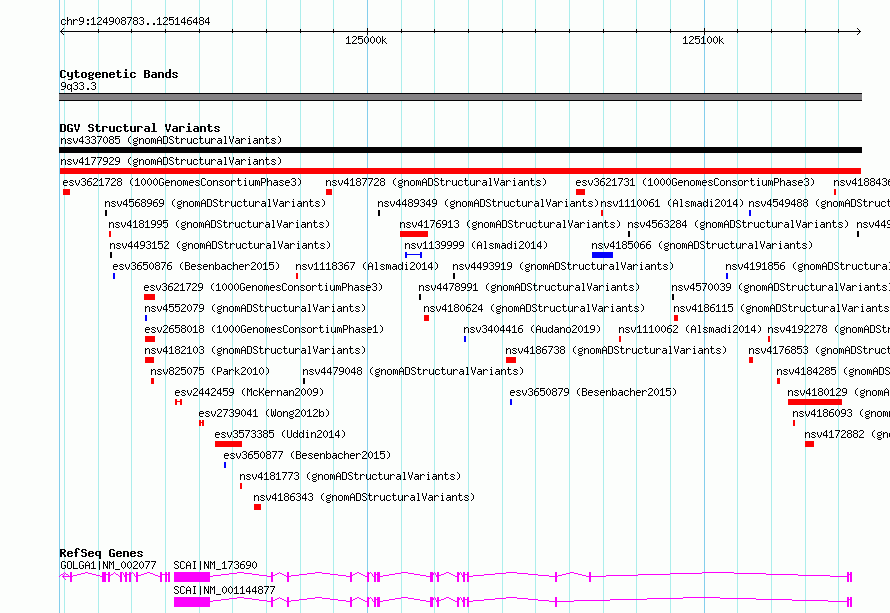Select the nsv4180624 red glyph
The width and height of the screenshot is (890, 613).
tap(426, 318)
